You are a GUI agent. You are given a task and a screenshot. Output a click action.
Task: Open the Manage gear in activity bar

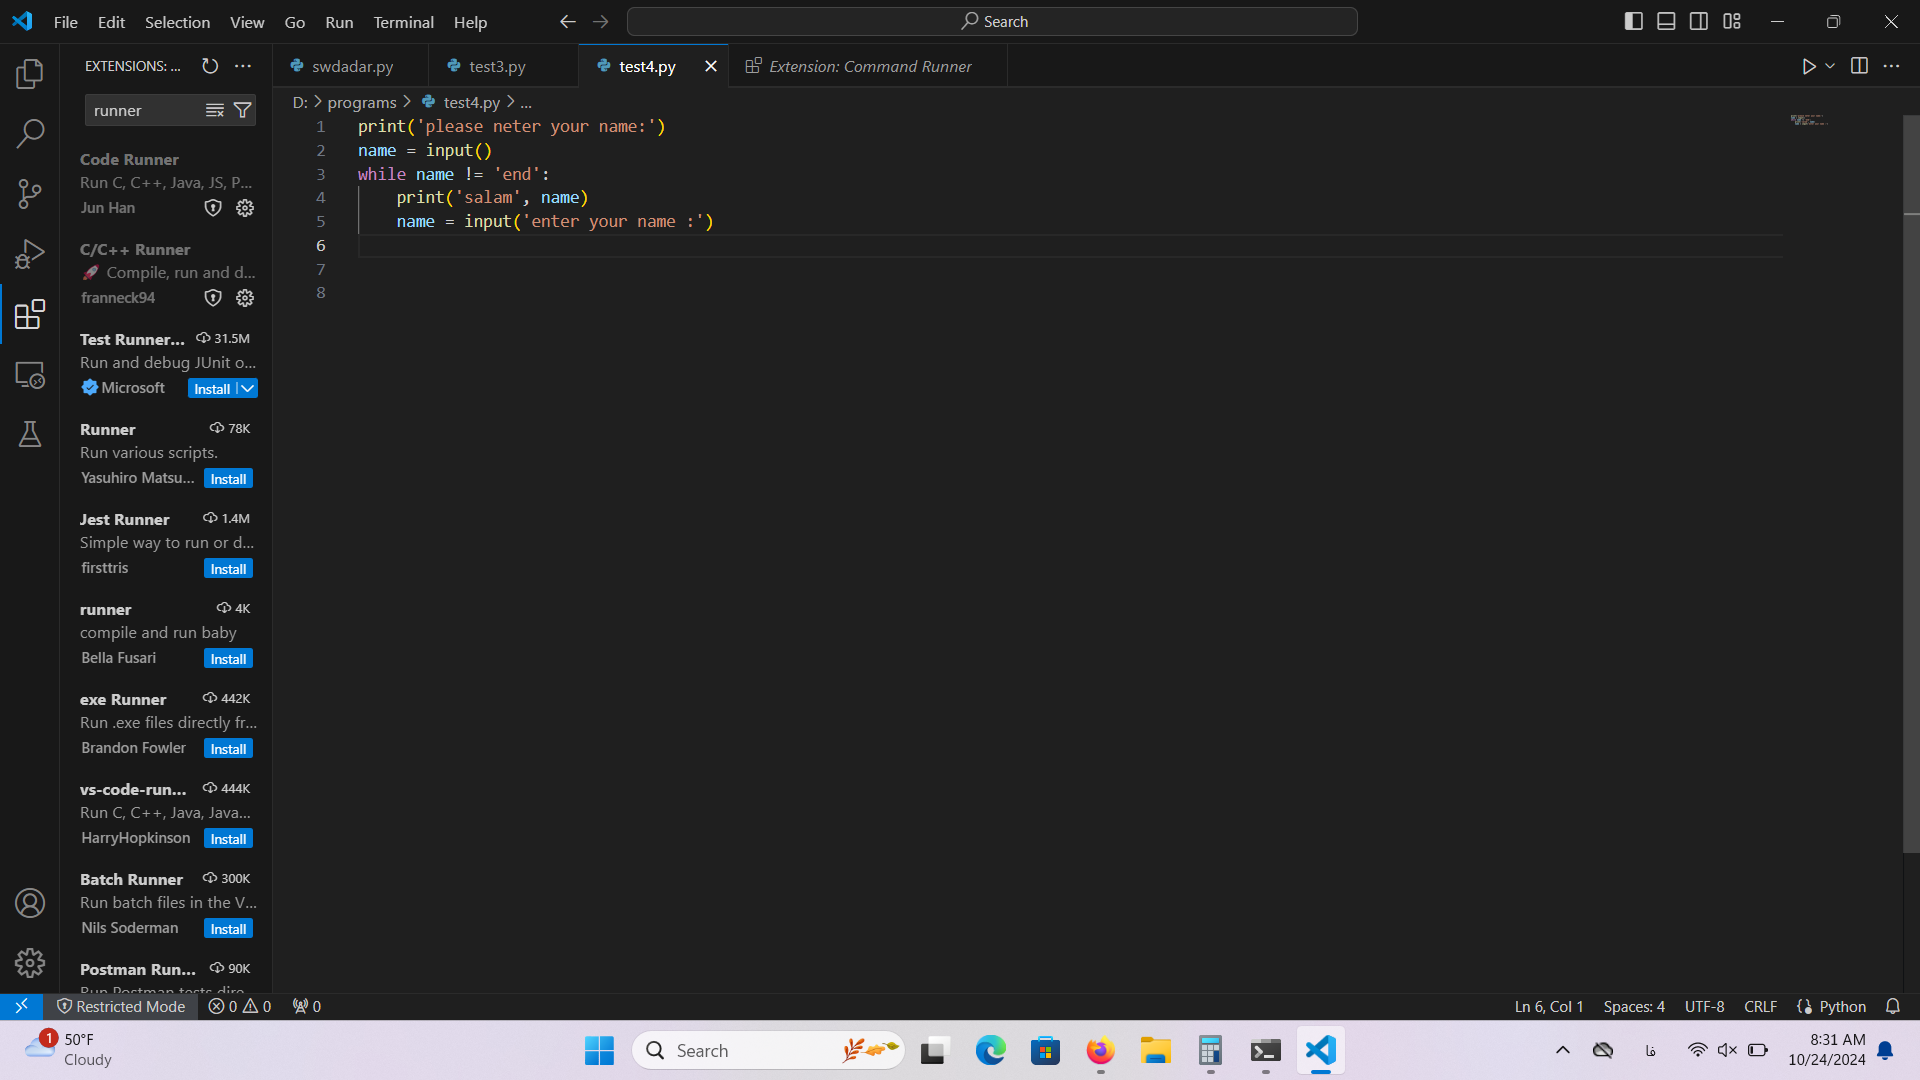30,963
